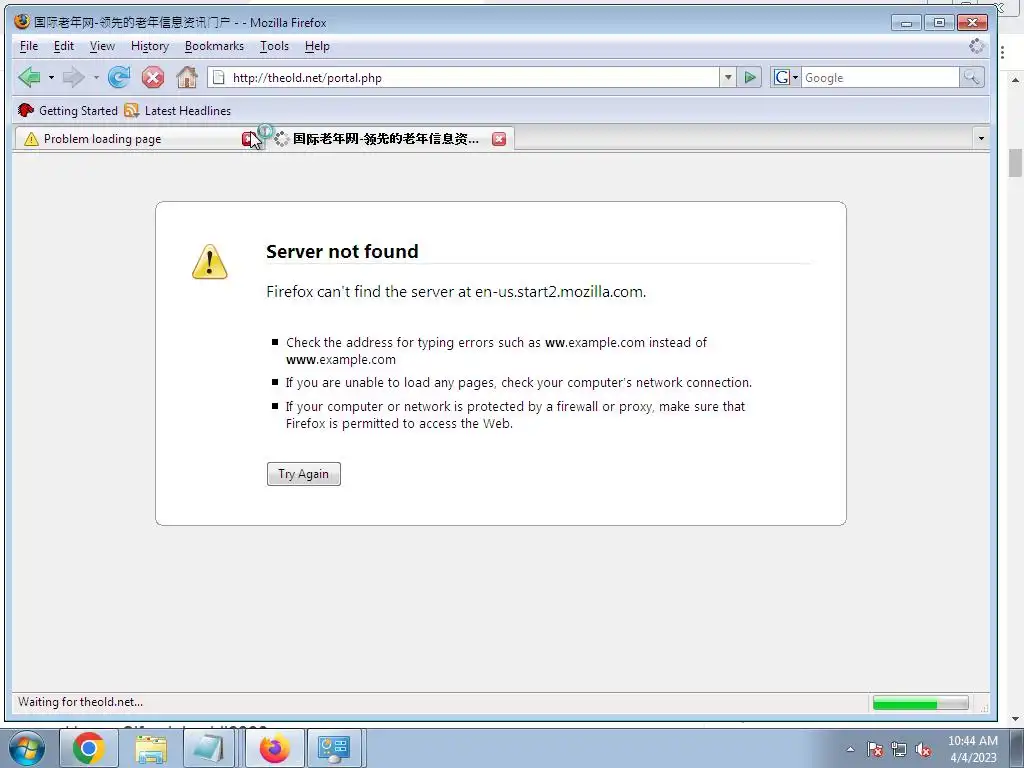Open the Tools menu
Viewport: 1024px width, 768px height.
[274, 46]
